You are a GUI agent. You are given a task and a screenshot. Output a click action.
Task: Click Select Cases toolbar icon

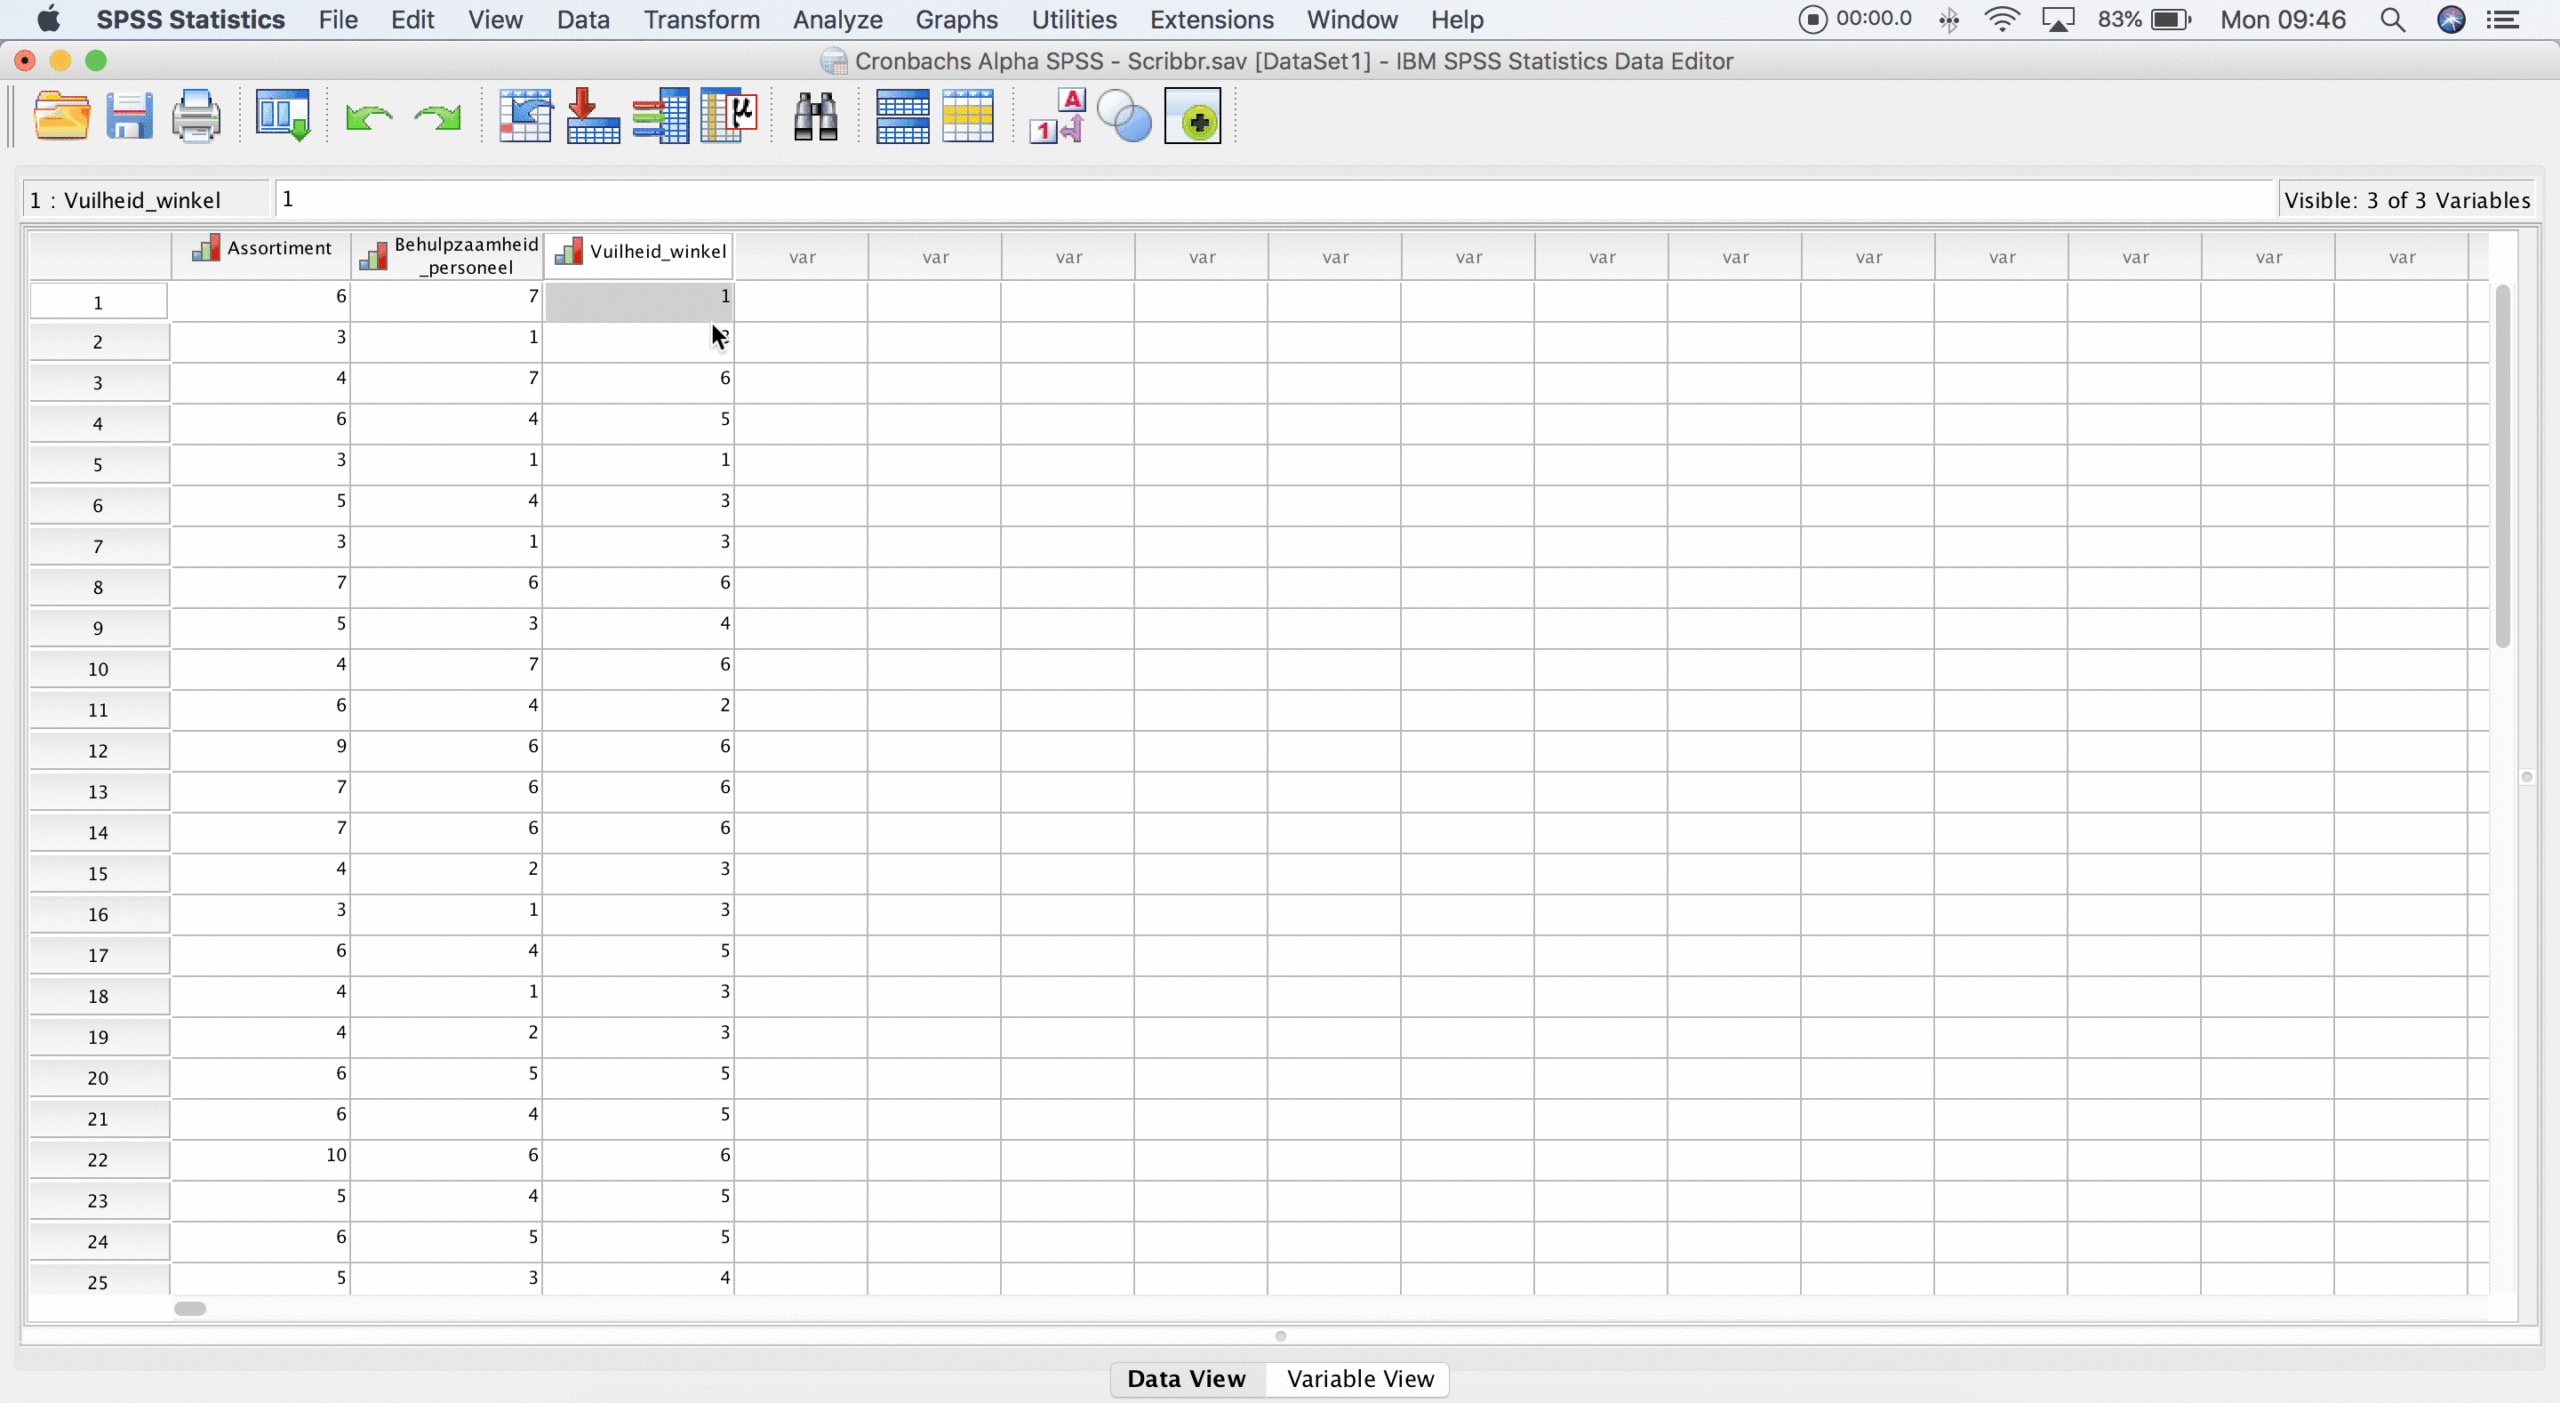967,117
